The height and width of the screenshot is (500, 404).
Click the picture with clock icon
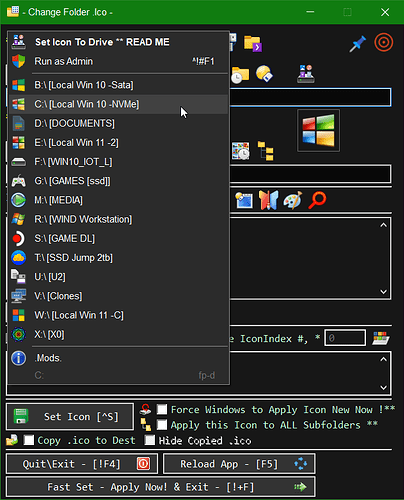241,151
